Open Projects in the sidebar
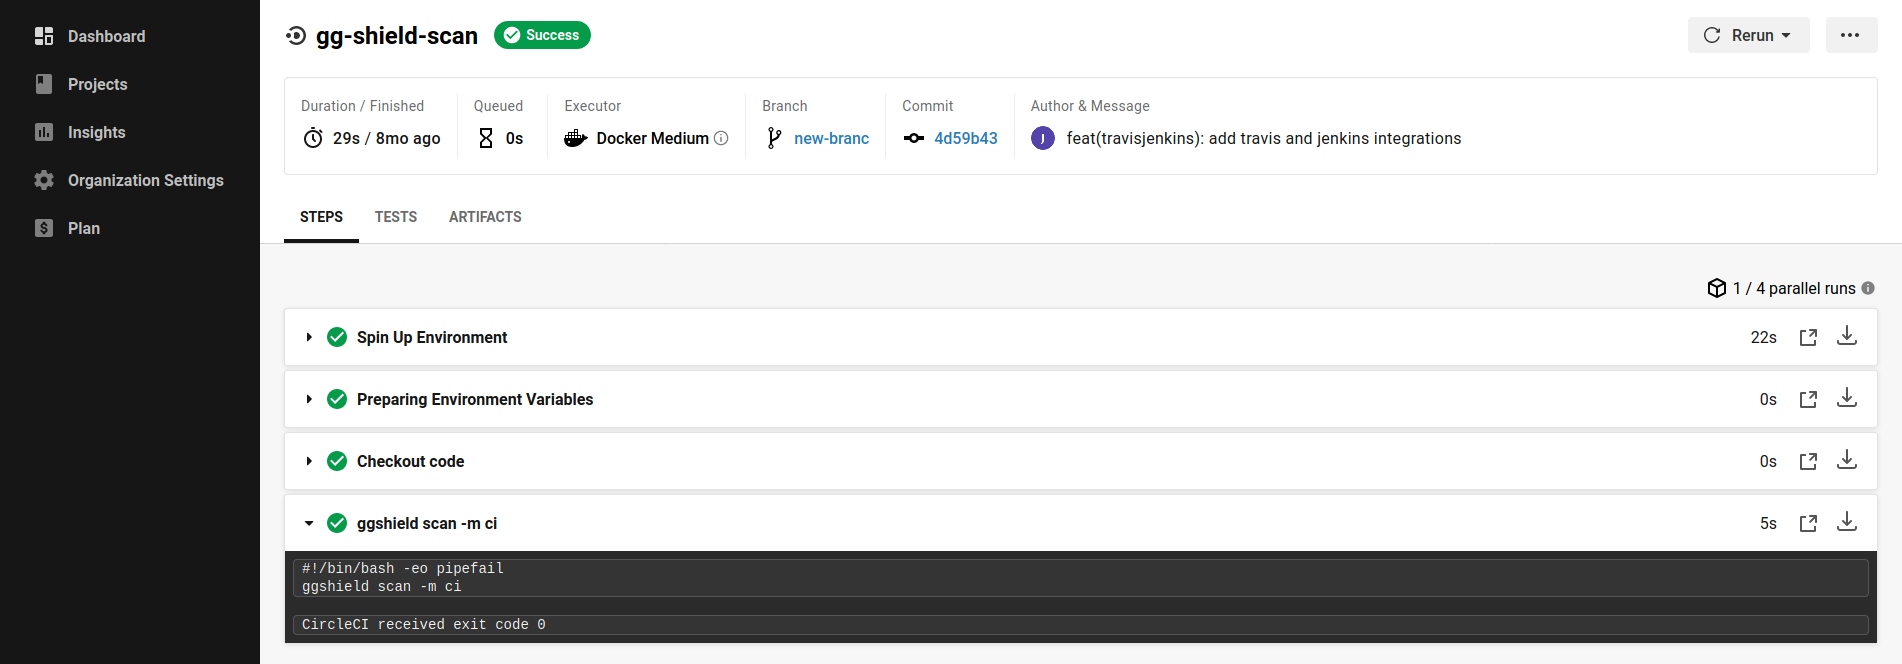This screenshot has height=664, width=1902. coord(97,84)
